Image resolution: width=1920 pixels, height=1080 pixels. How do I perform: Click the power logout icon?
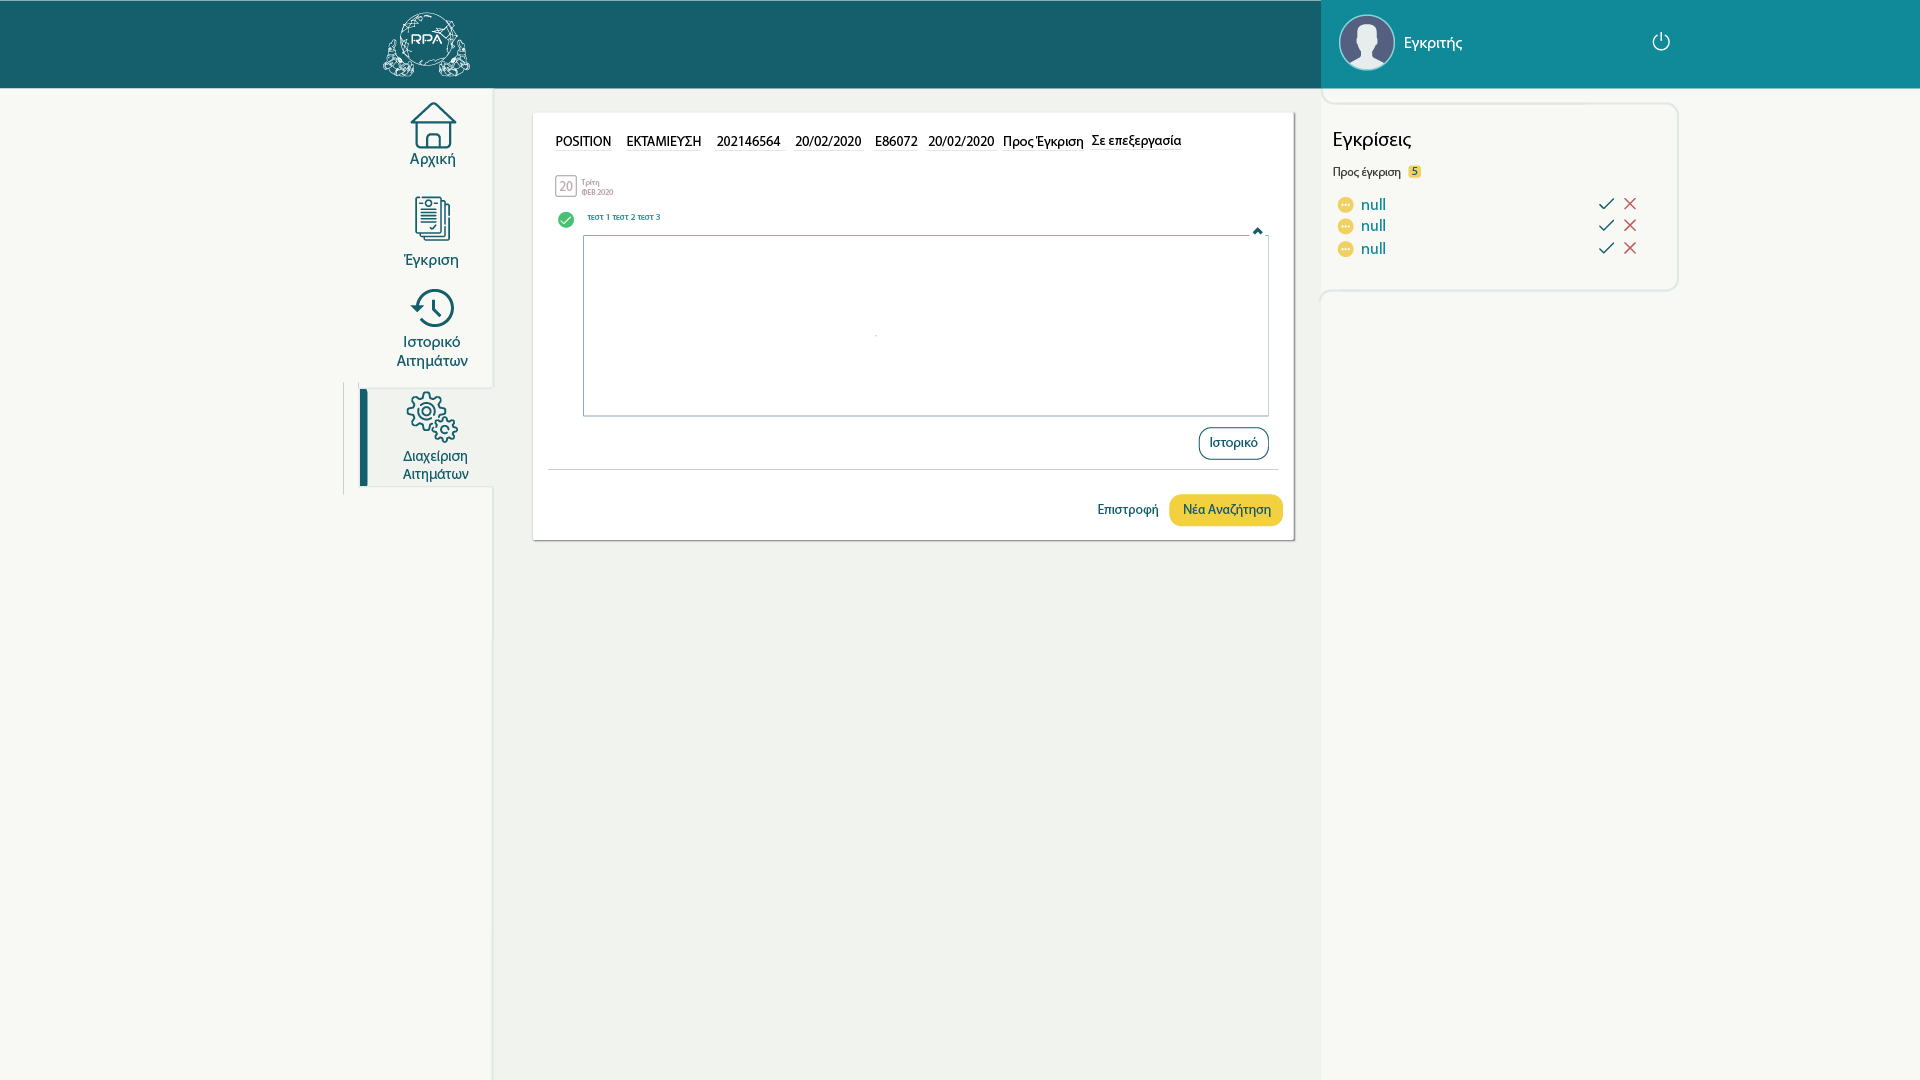point(1661,42)
